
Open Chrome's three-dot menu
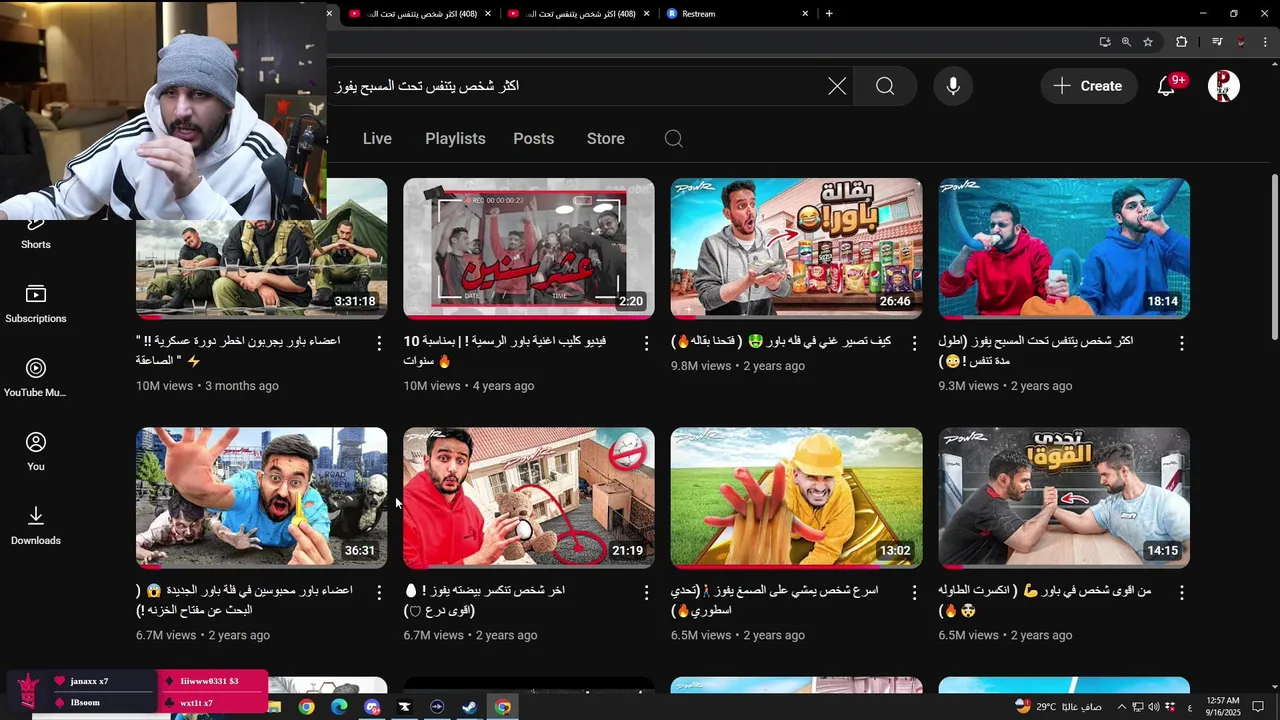coord(1264,42)
